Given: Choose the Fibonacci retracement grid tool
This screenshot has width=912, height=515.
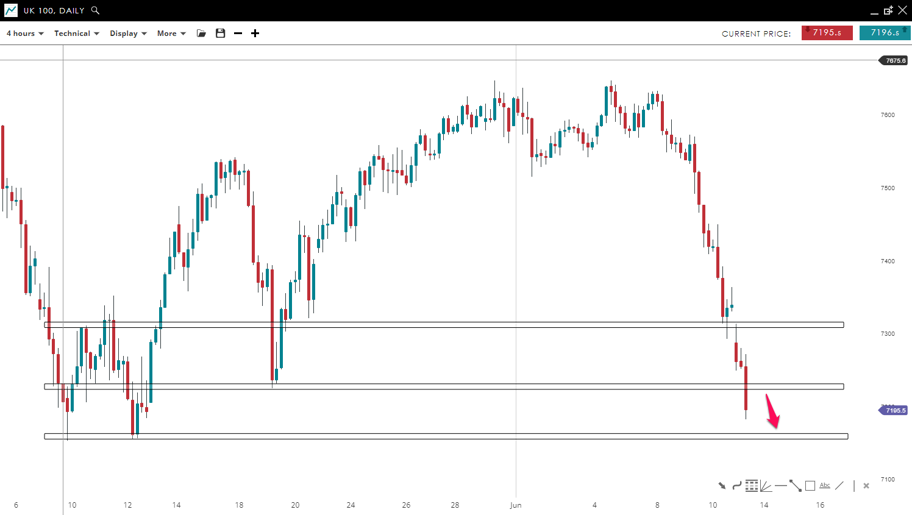Looking at the screenshot, I should pos(751,486).
